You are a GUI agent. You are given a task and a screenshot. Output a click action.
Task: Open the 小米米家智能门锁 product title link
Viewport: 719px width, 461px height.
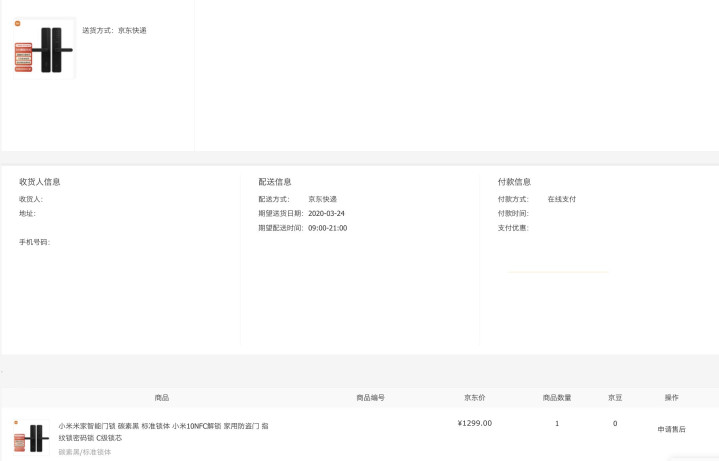(x=162, y=431)
